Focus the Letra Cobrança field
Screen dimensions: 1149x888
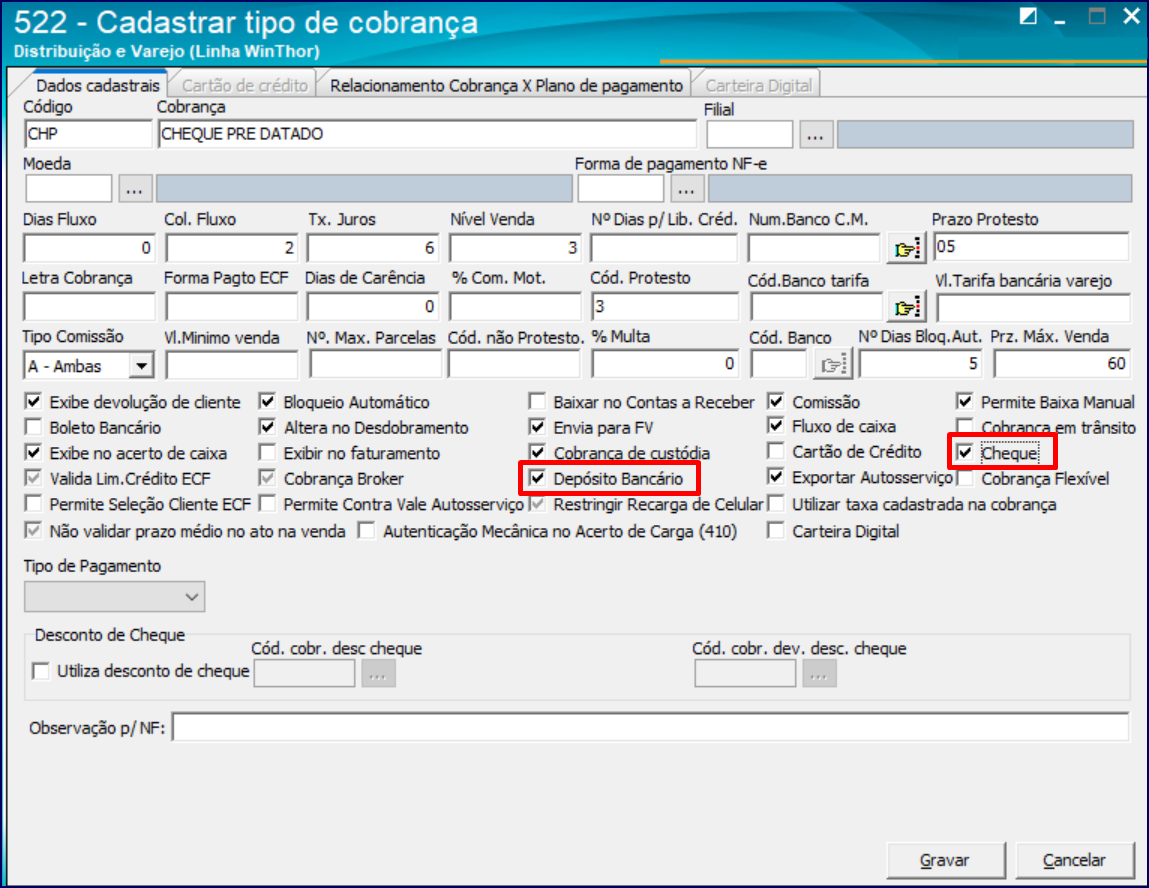pyautogui.click(x=89, y=306)
